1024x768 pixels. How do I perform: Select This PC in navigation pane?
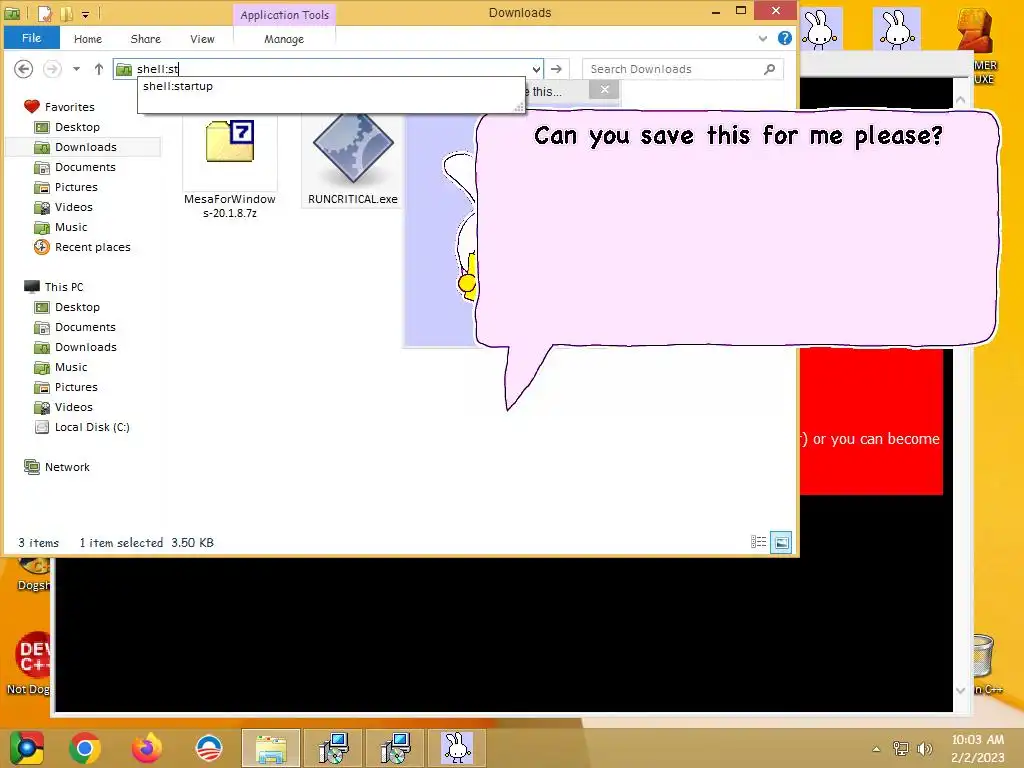(63, 287)
